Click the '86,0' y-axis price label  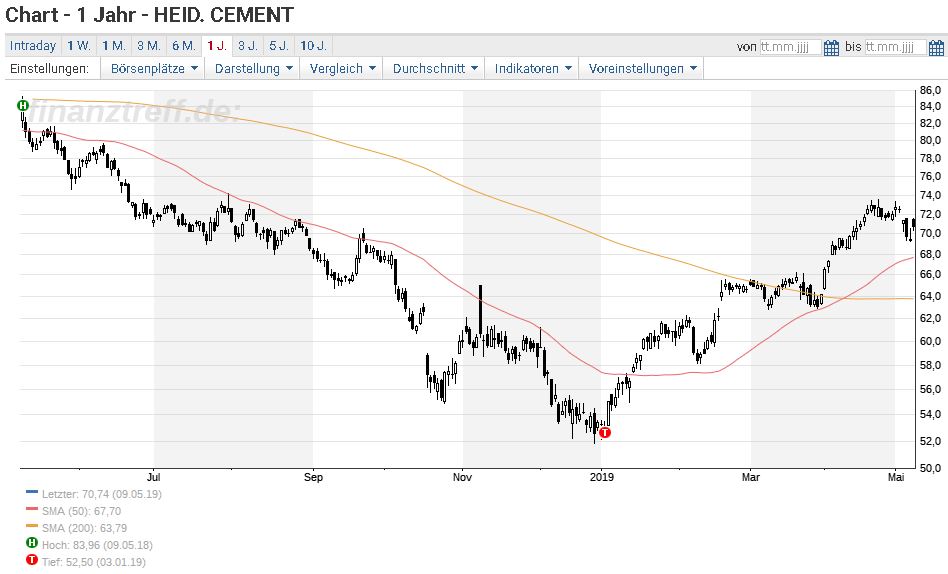click(x=930, y=91)
